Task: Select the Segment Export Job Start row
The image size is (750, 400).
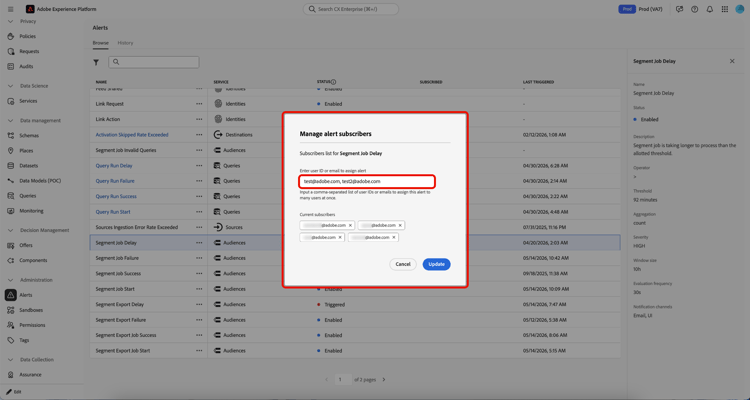Action: point(354,351)
